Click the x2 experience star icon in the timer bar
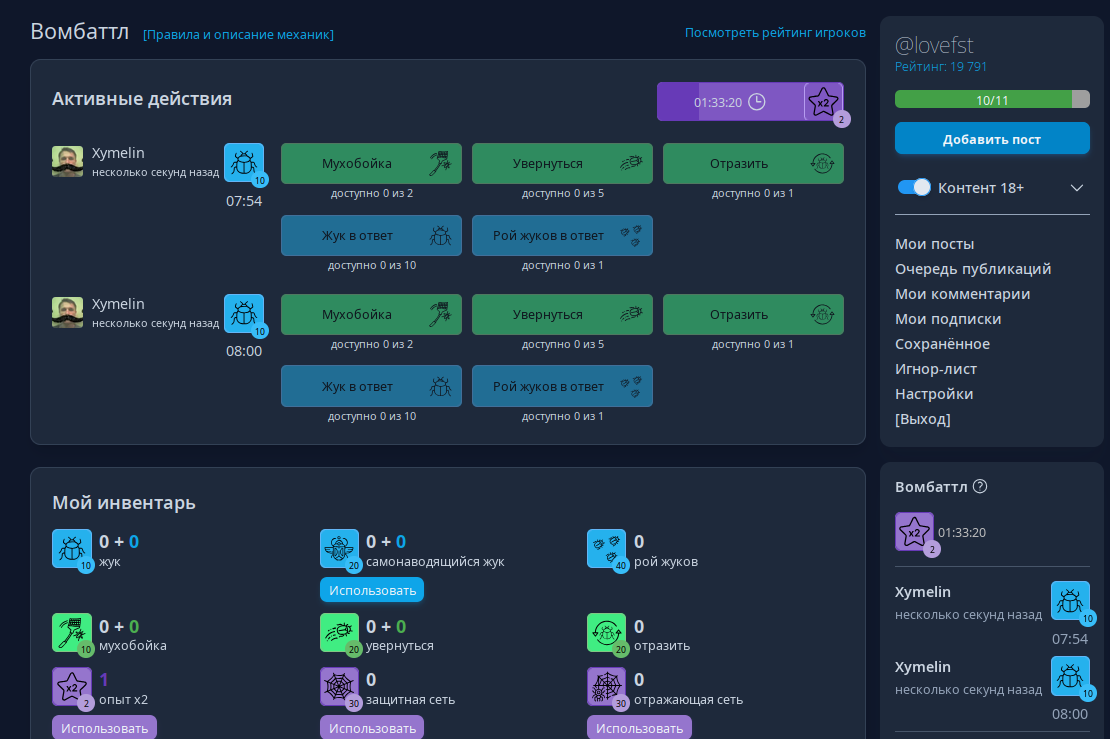 pyautogui.click(x=823, y=101)
